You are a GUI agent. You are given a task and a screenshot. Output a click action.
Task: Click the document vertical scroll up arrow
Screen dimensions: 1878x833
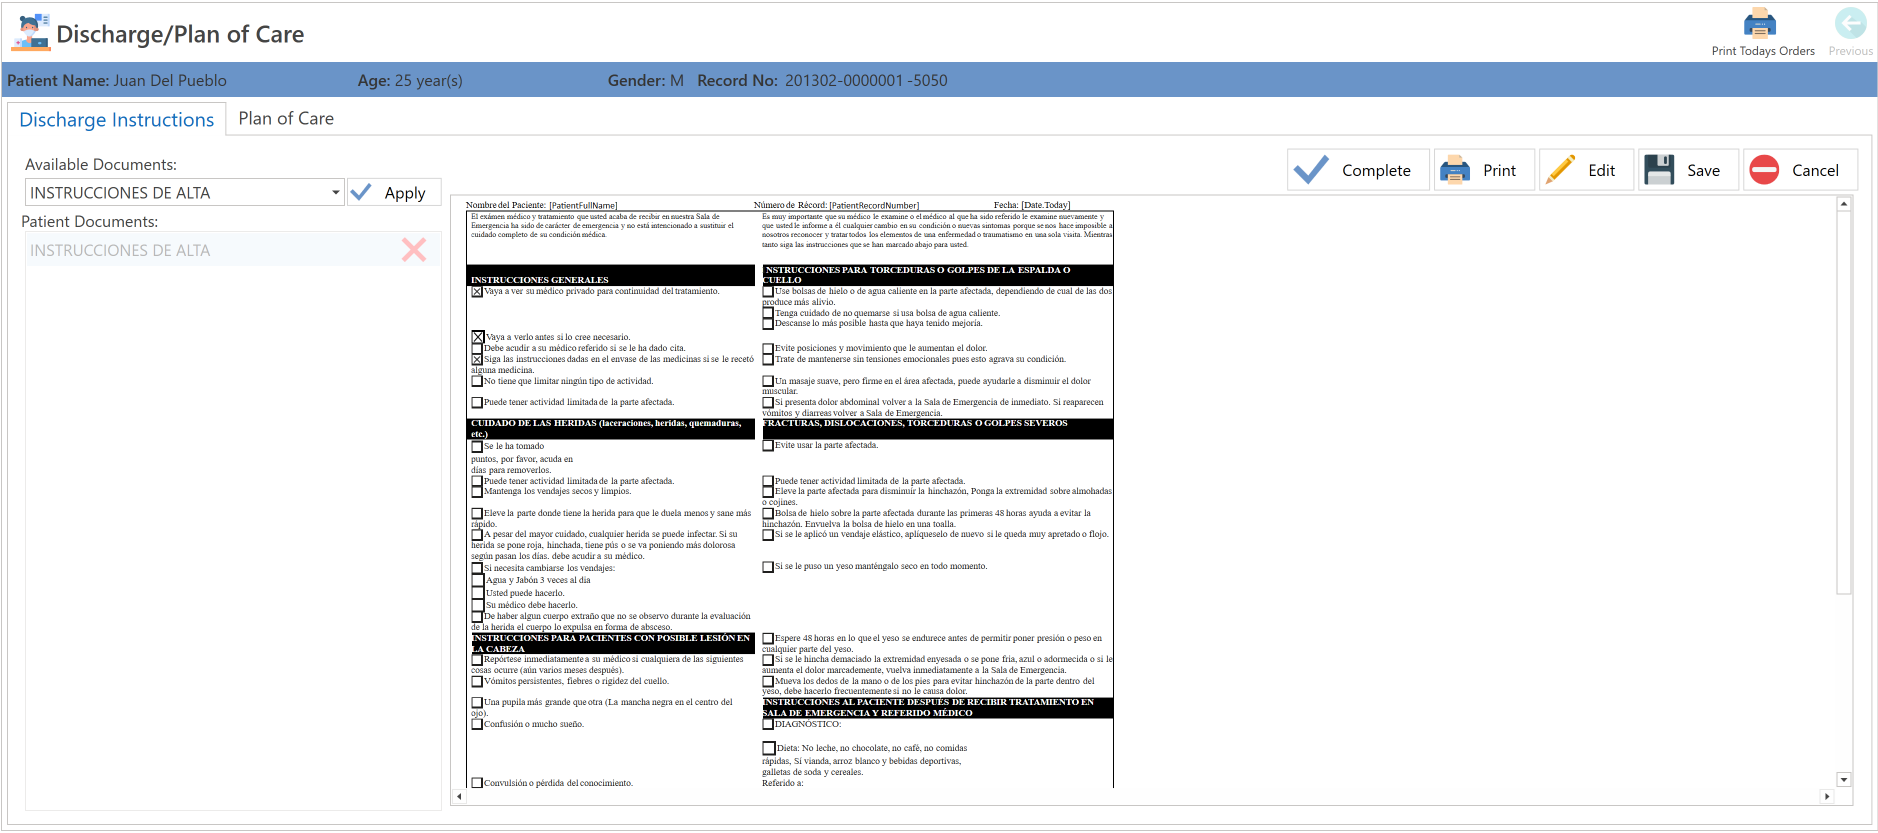(1844, 204)
